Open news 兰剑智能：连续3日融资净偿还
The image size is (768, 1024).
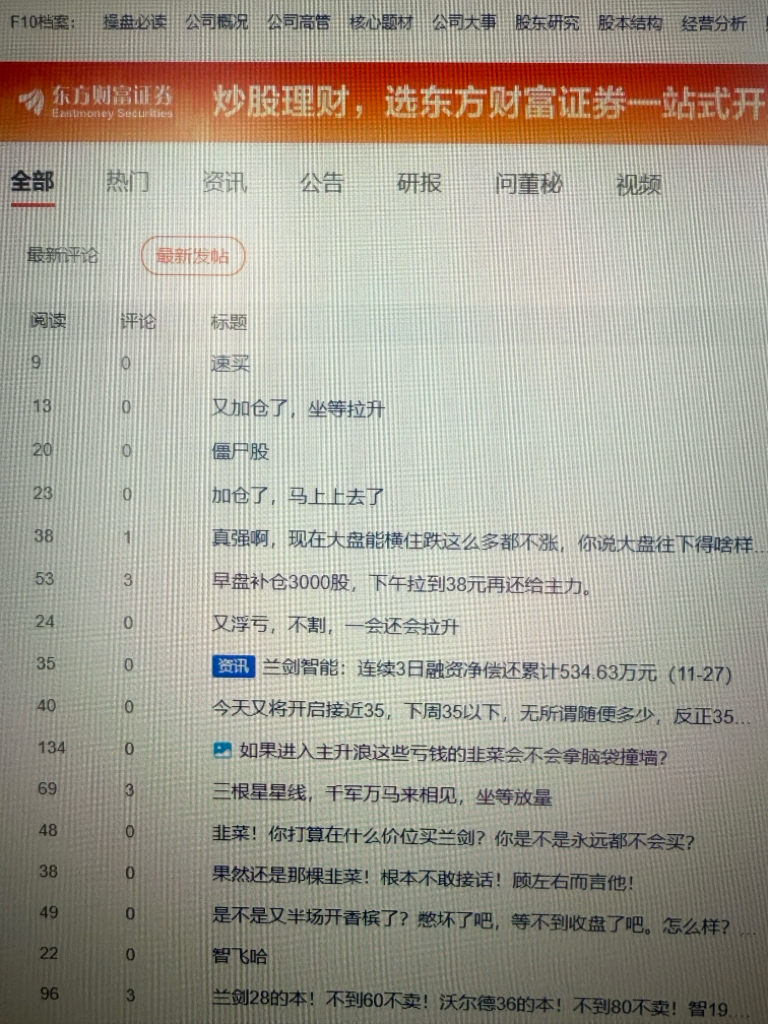[x=497, y=671]
